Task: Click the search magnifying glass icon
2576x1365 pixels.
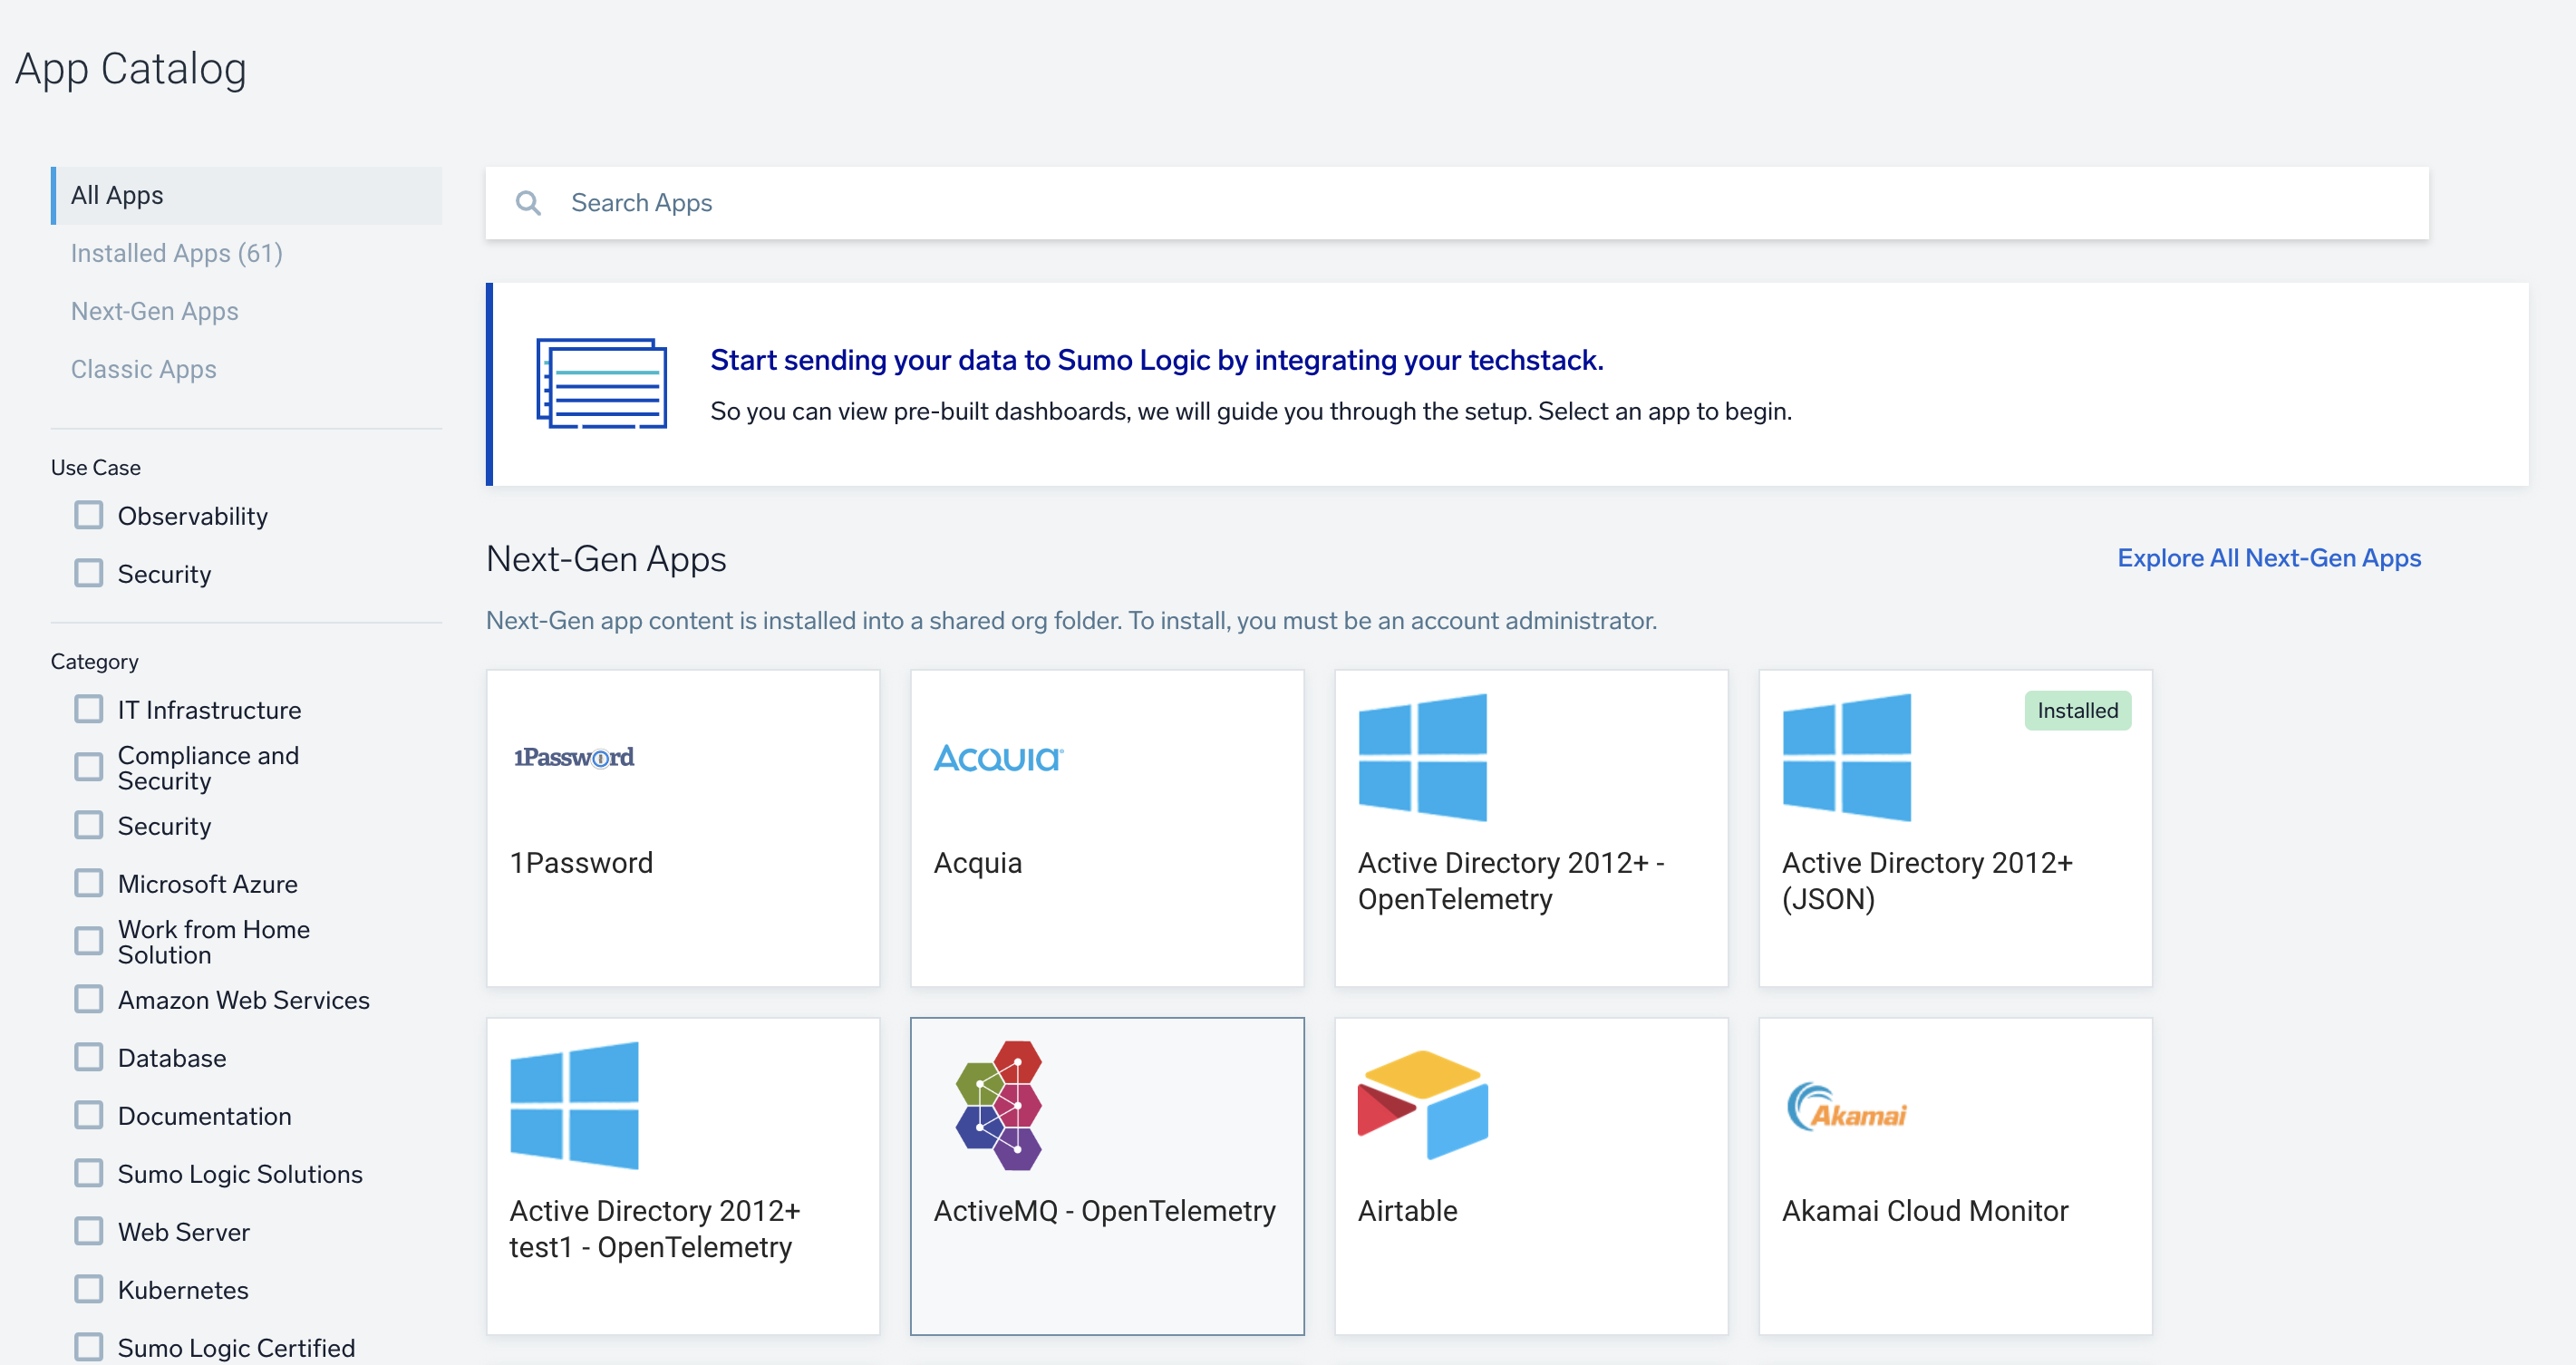Action: coord(530,202)
